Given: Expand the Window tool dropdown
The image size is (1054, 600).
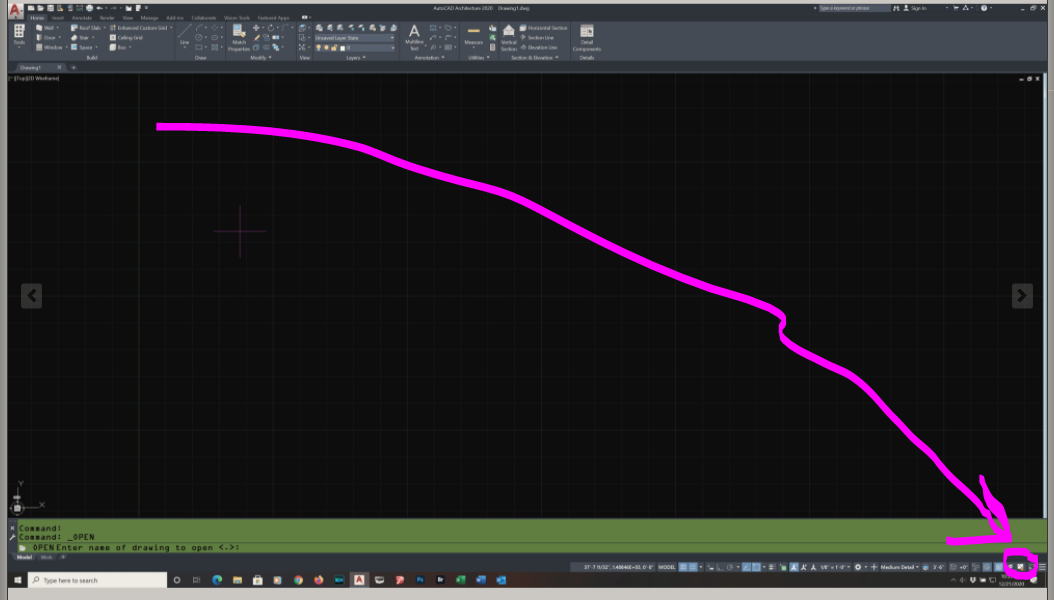Looking at the screenshot, I should click(66, 47).
